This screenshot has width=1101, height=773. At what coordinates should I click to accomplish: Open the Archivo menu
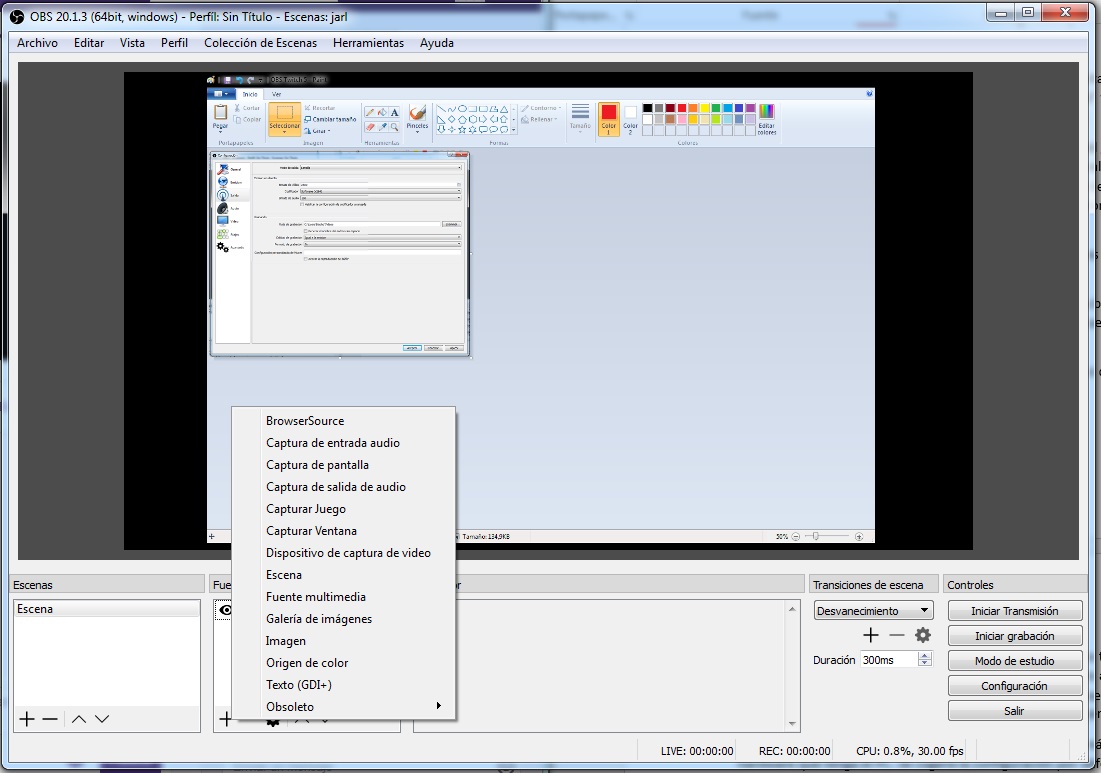pyautogui.click(x=37, y=43)
